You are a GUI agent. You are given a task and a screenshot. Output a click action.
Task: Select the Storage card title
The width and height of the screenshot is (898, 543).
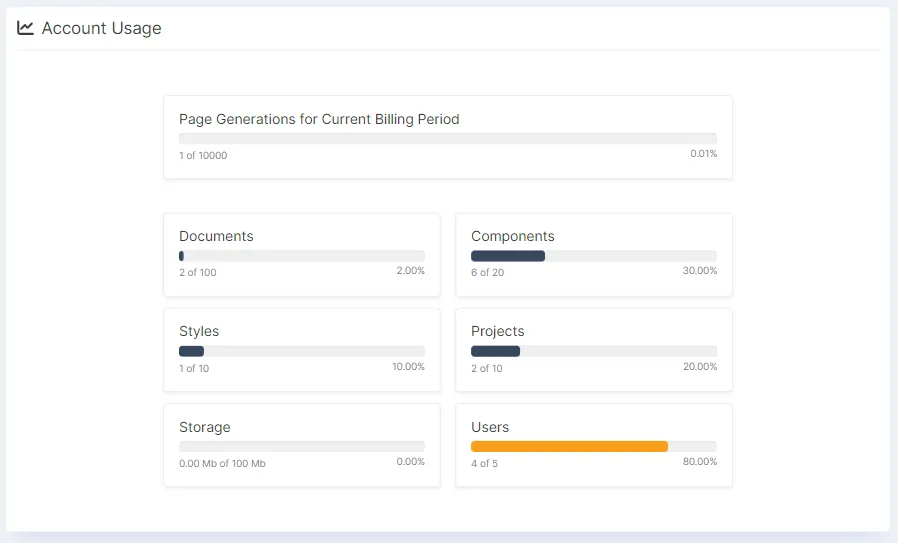point(204,427)
